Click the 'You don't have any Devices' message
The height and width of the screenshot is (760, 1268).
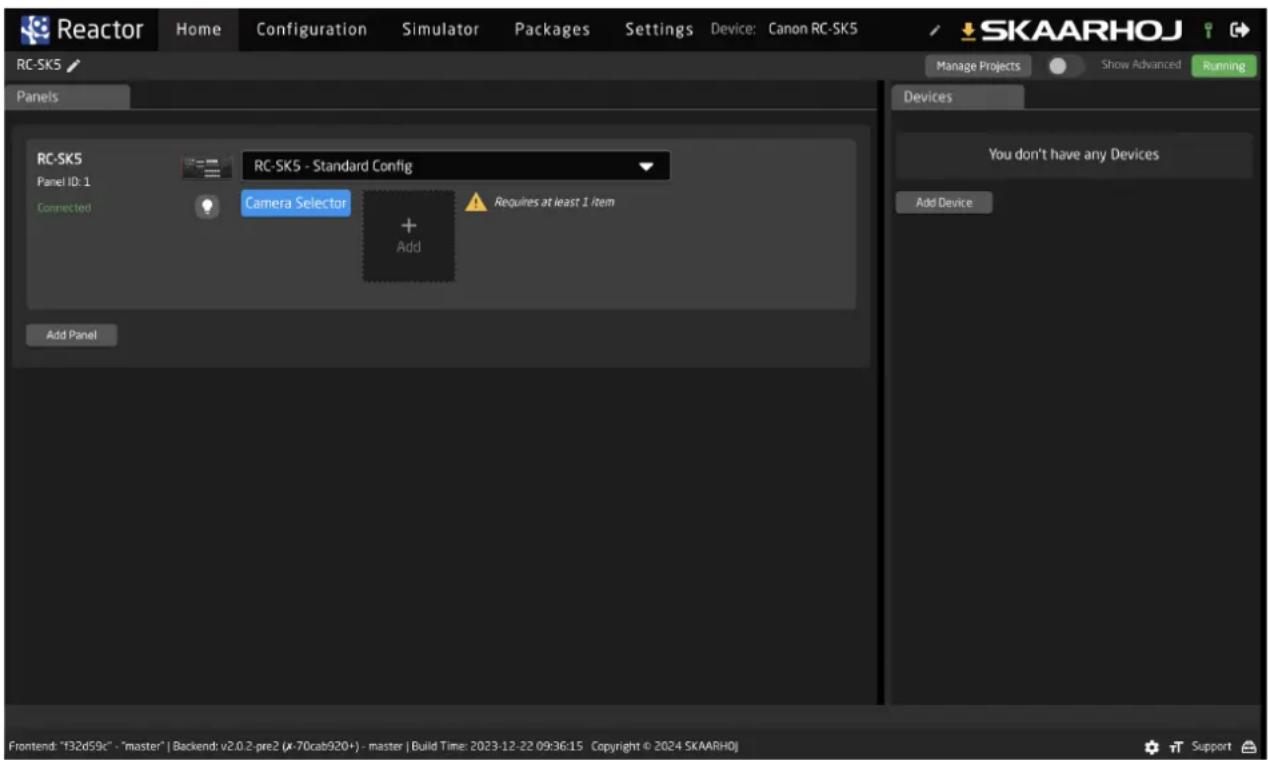coord(1074,155)
